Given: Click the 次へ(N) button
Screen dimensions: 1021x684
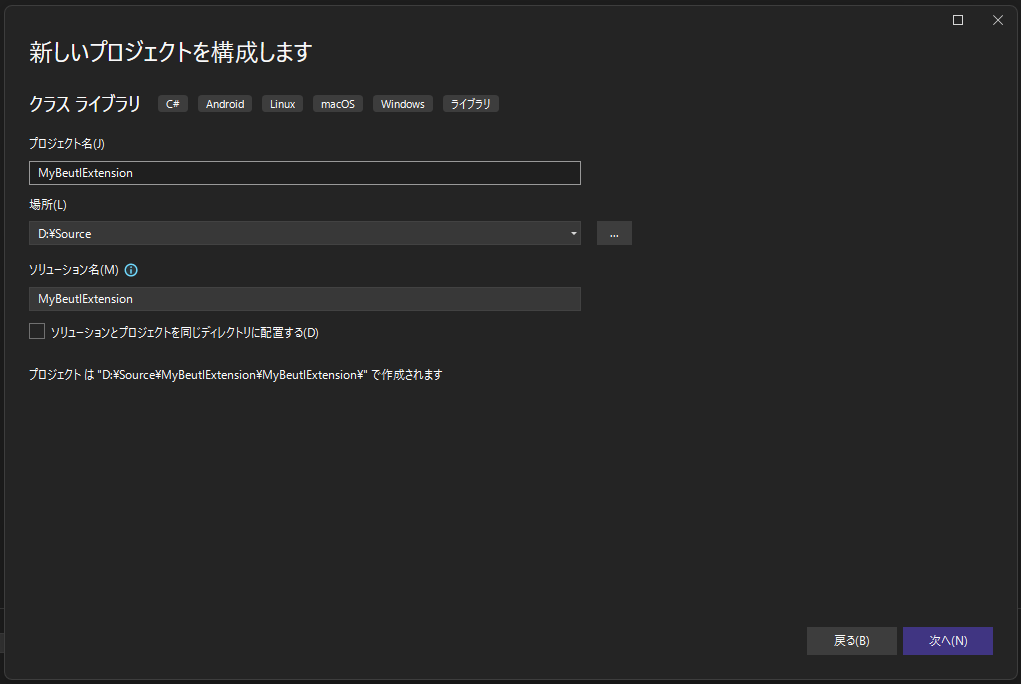Looking at the screenshot, I should (x=947, y=640).
